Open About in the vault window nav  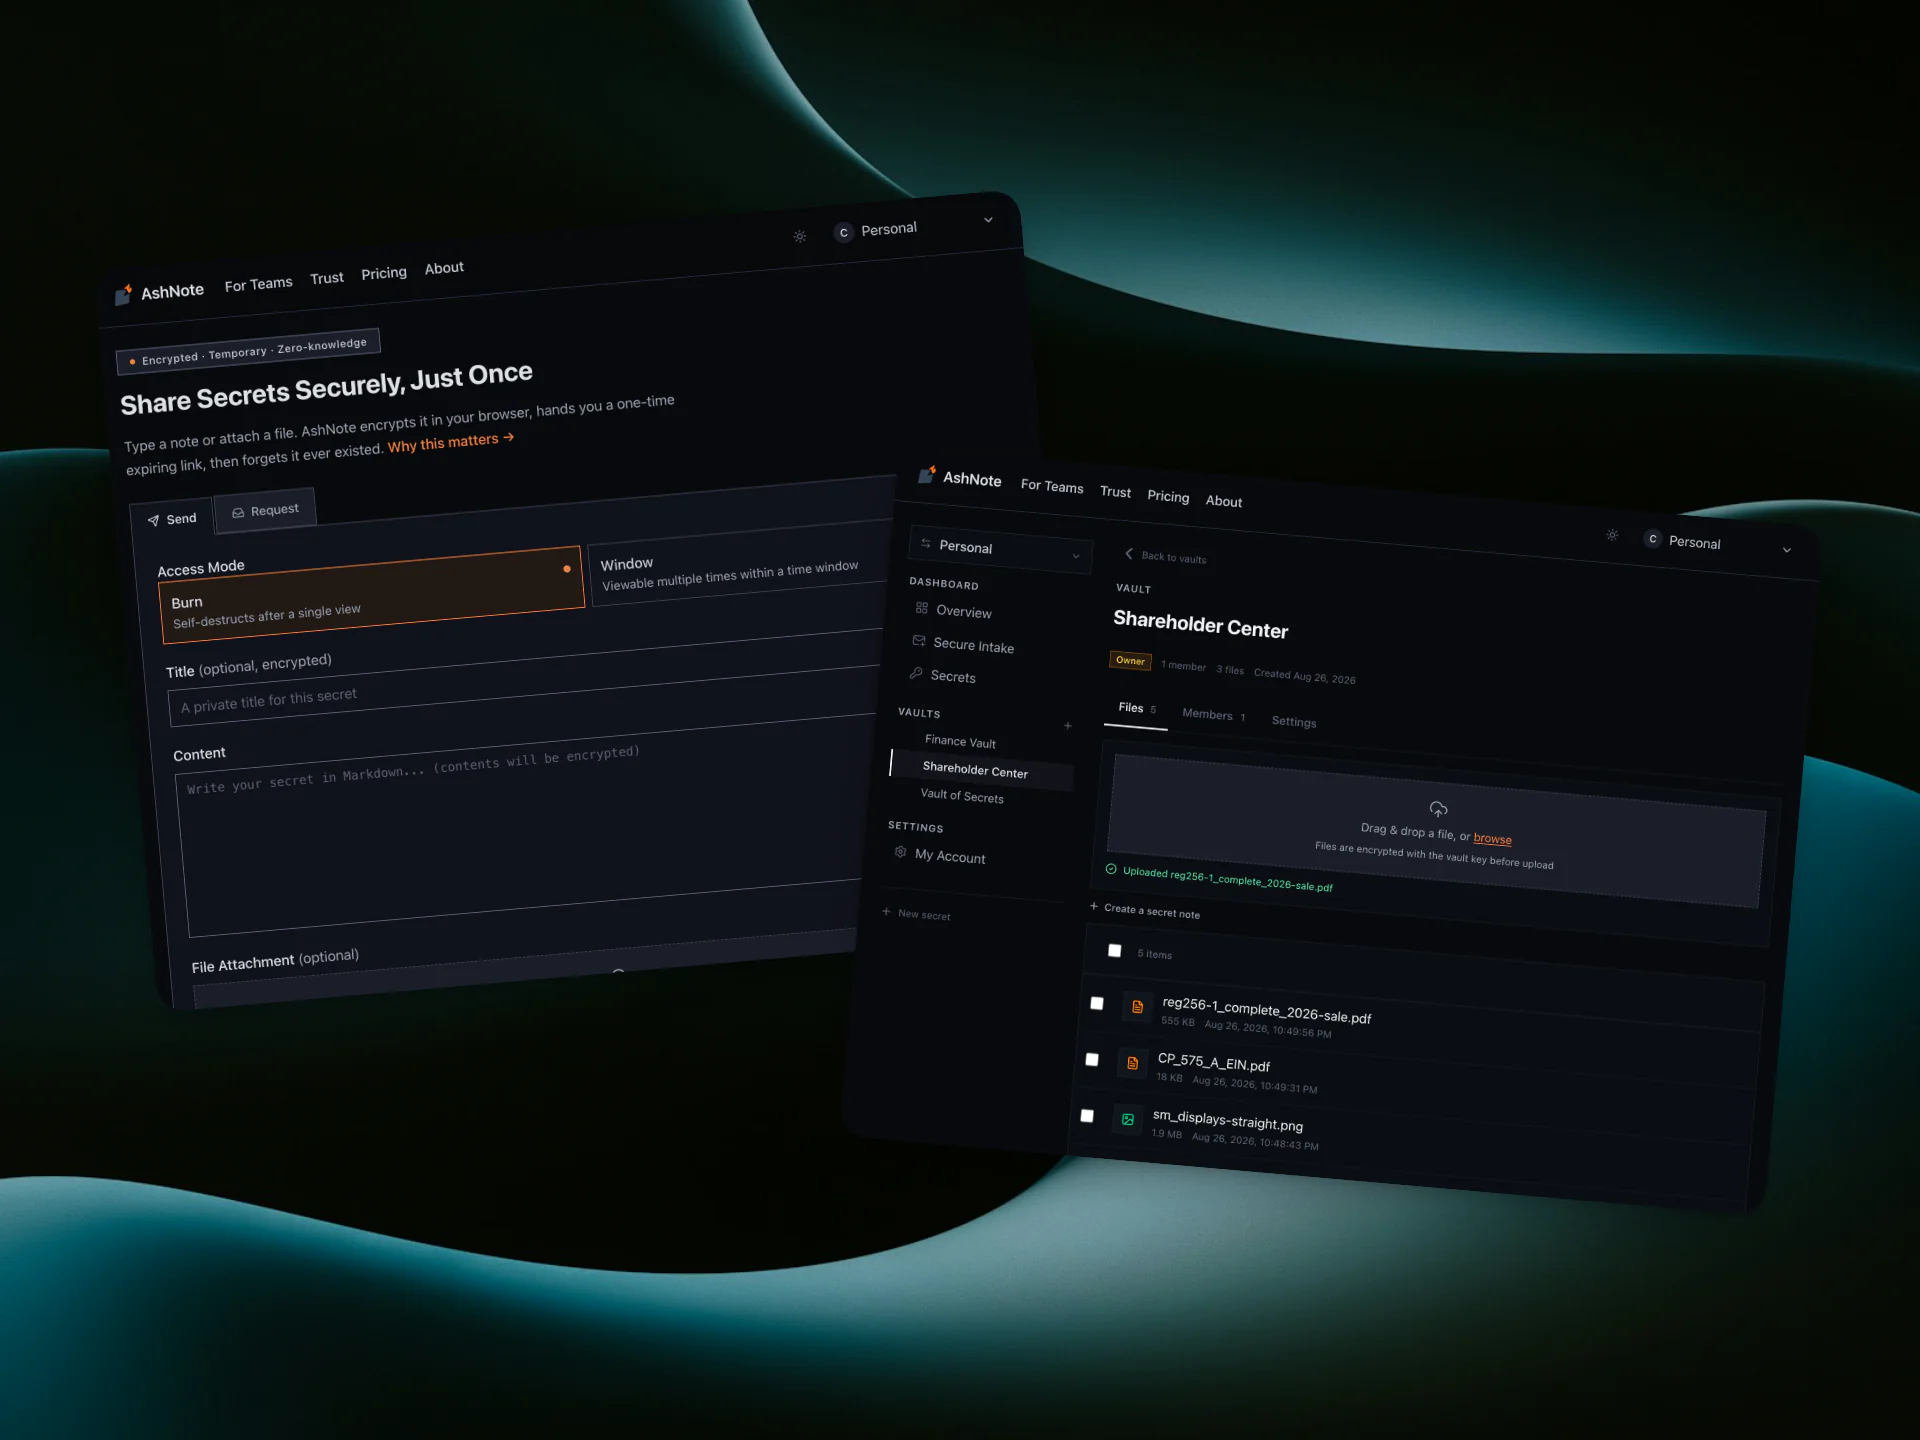tap(1224, 501)
